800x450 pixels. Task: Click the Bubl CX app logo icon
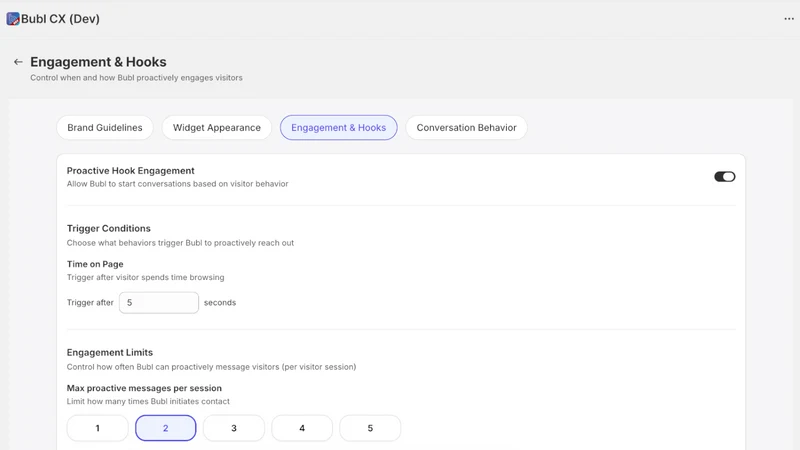coord(13,19)
